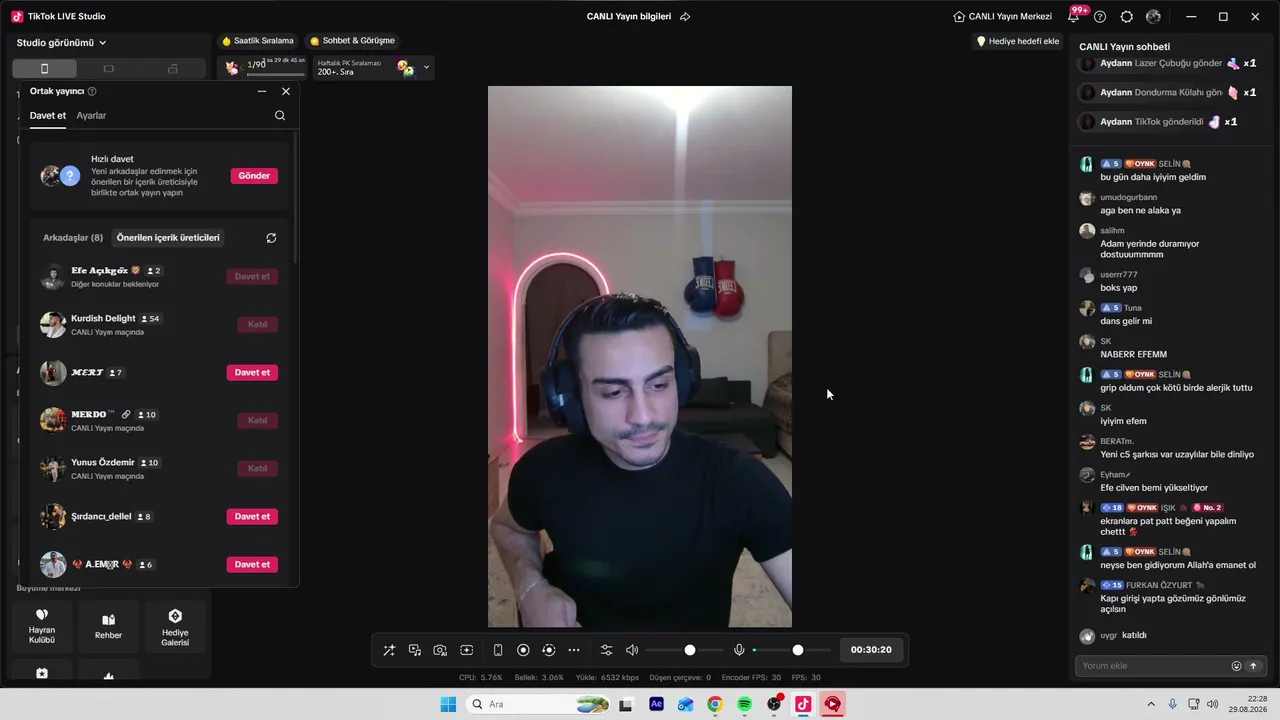Click the phone orientation icon in bottom toolbar

pyautogui.click(x=498, y=650)
